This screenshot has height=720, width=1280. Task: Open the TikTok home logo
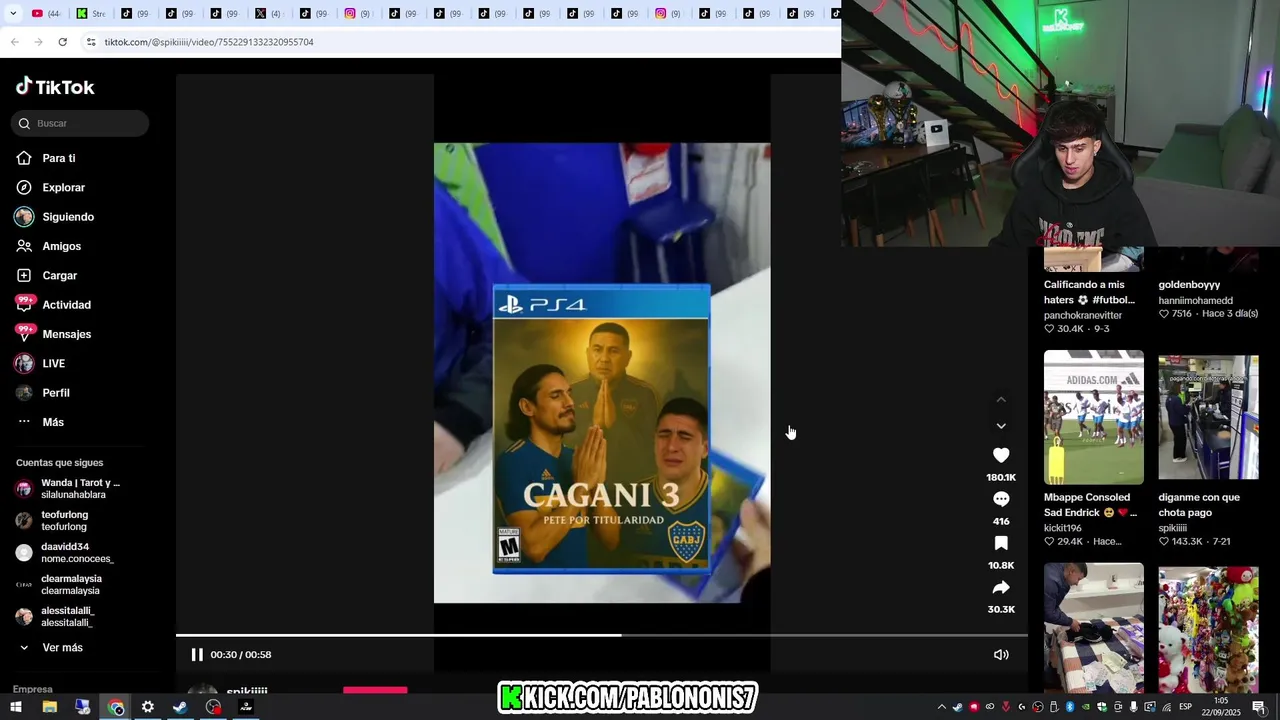pos(55,87)
